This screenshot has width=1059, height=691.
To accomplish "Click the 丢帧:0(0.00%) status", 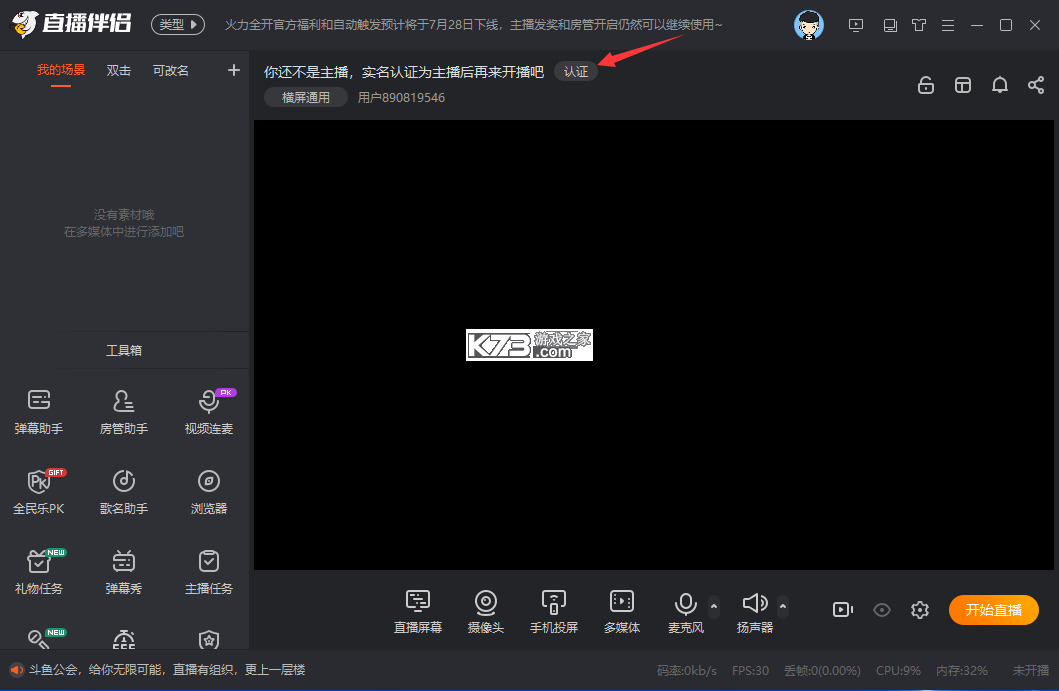I will click(x=822, y=671).
